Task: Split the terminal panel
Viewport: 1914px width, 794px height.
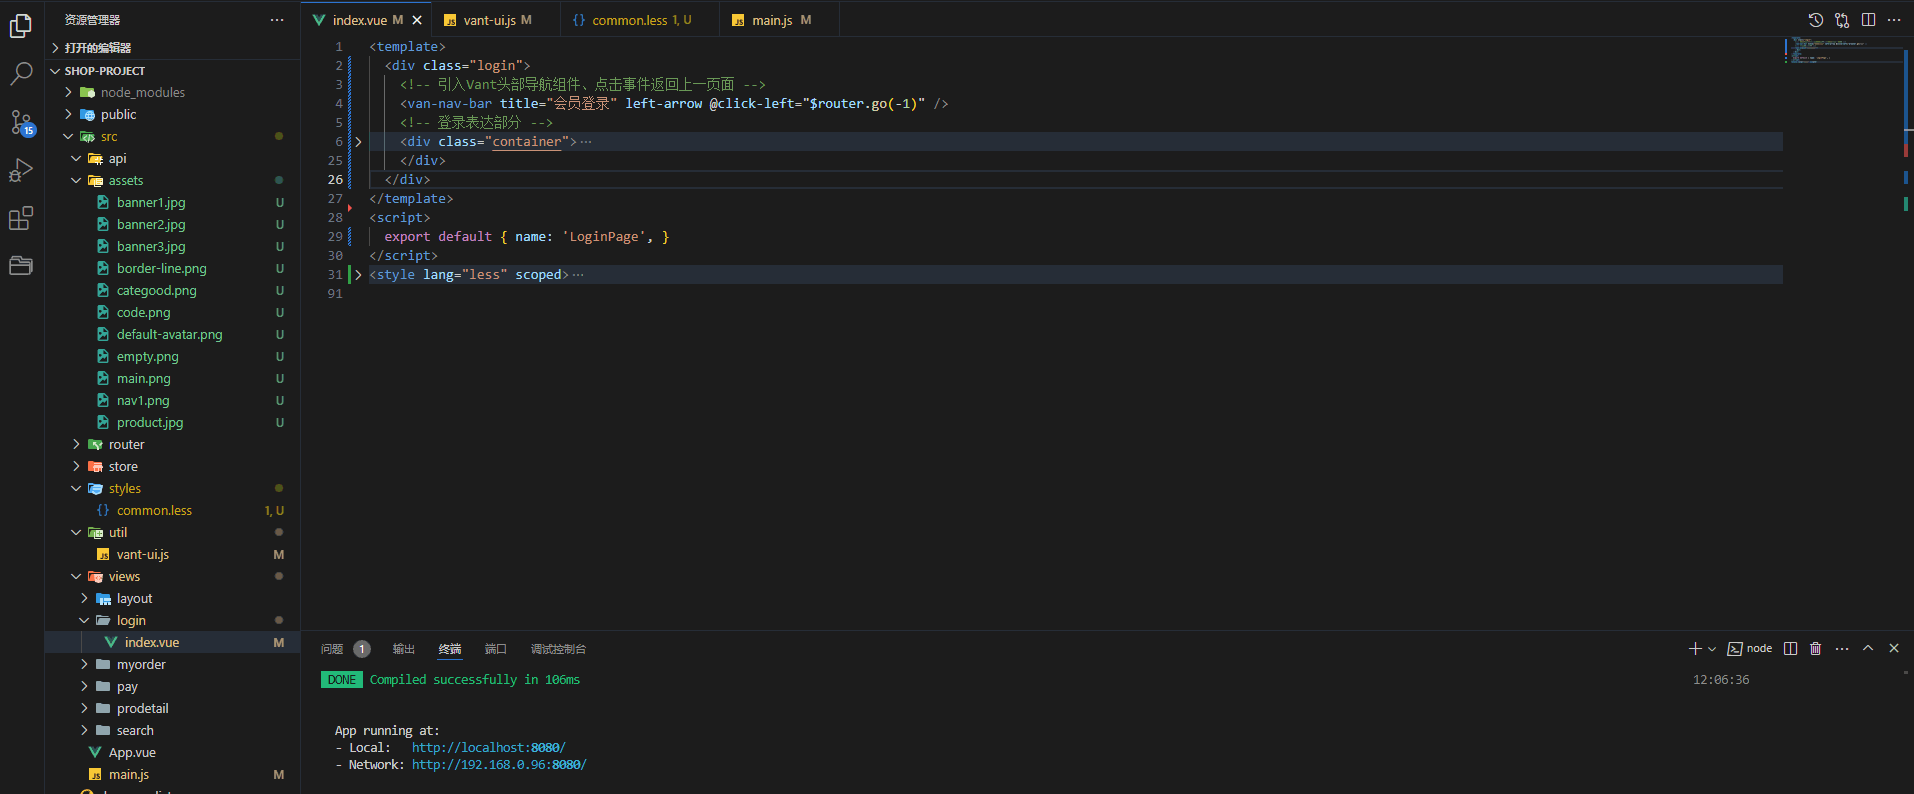Action: [x=1791, y=649]
